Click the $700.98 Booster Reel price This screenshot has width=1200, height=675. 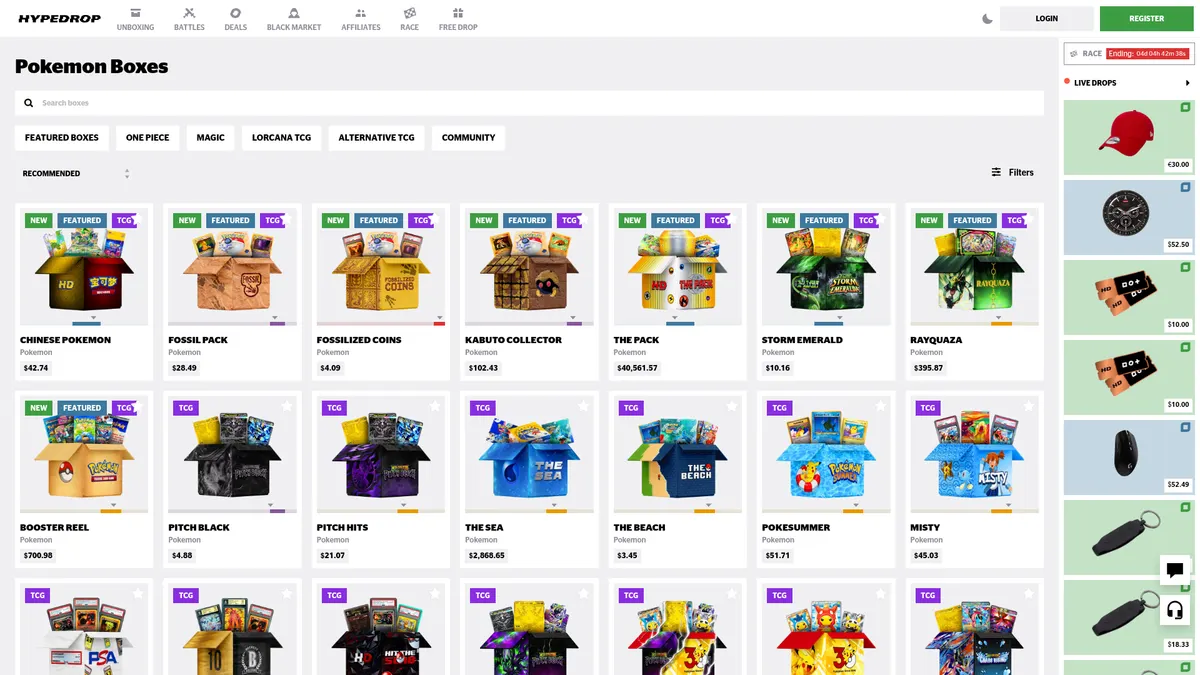pyautogui.click(x=38, y=555)
